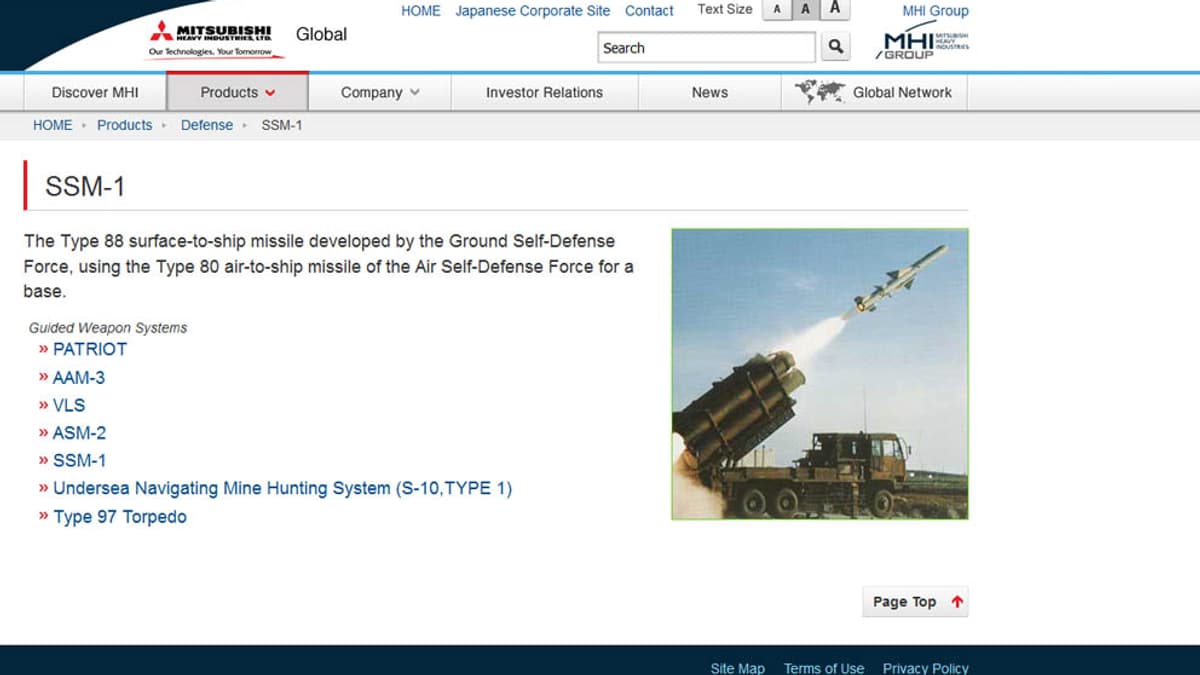This screenshot has width=1200, height=675.
Task: Select Defense in the breadcrumb trail
Action: coord(207,125)
